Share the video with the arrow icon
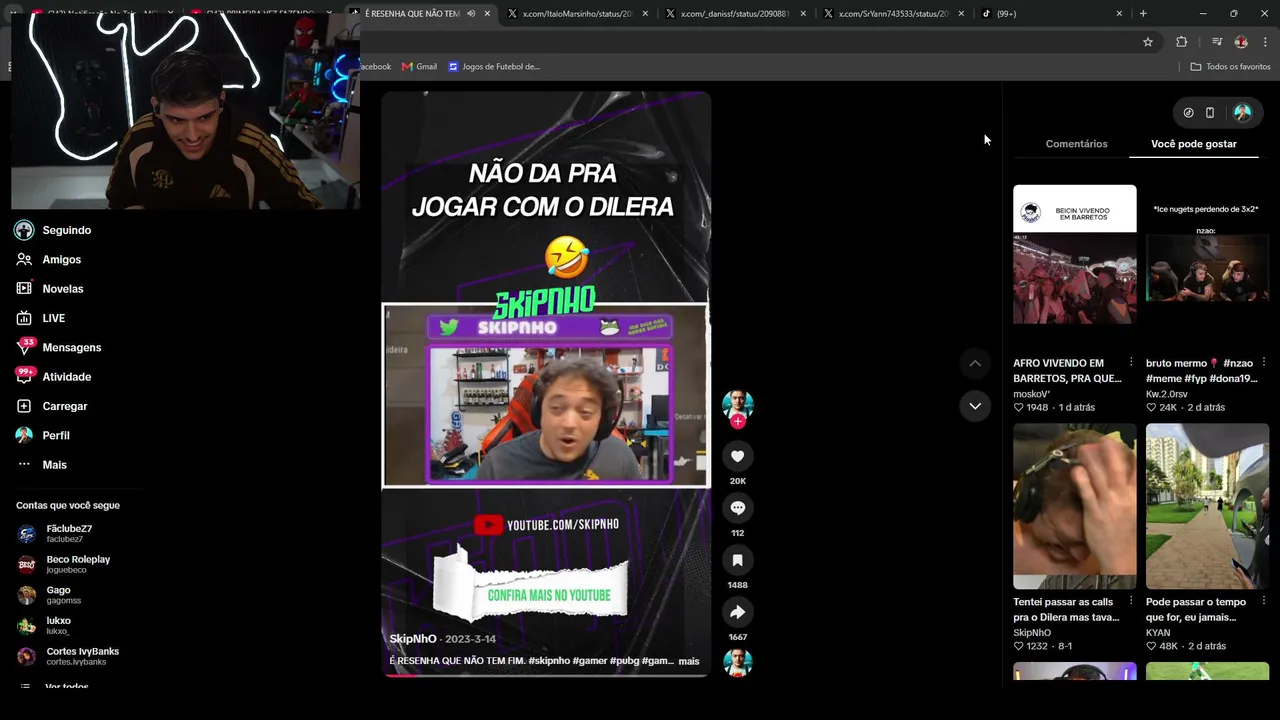Screen dimensions: 1280x720 (x=738, y=612)
